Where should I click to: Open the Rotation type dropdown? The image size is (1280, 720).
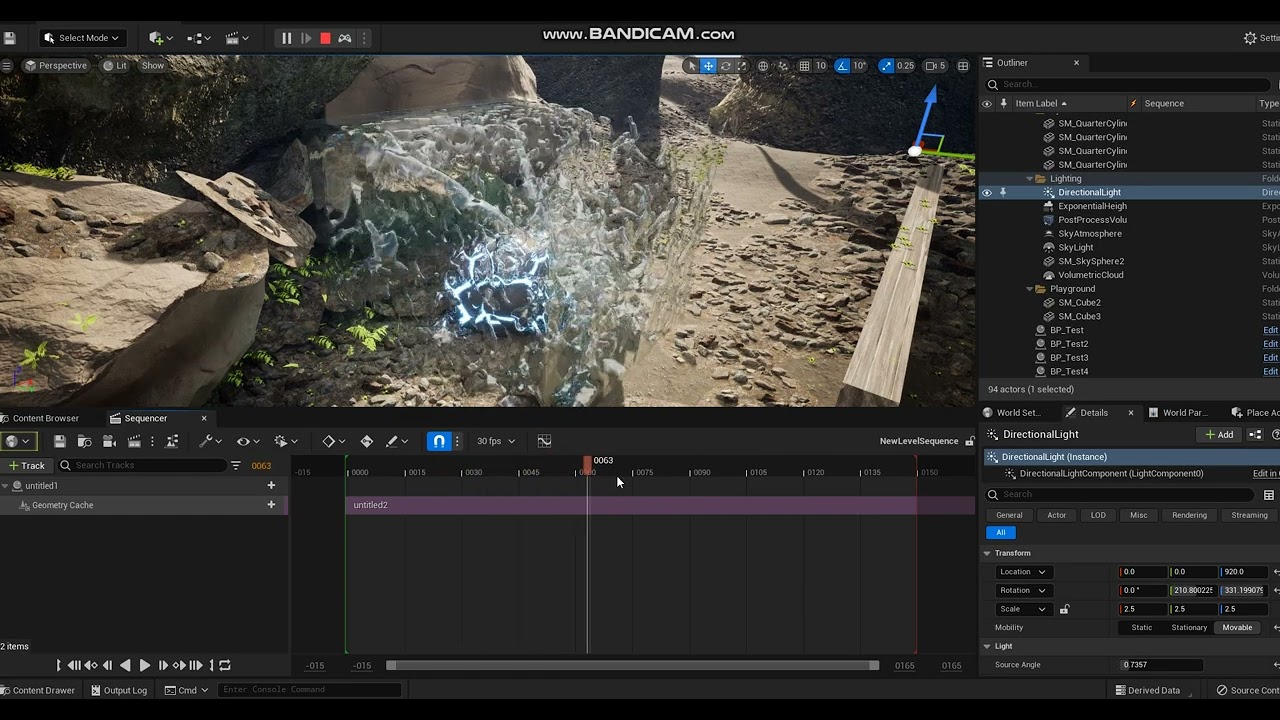click(1022, 590)
